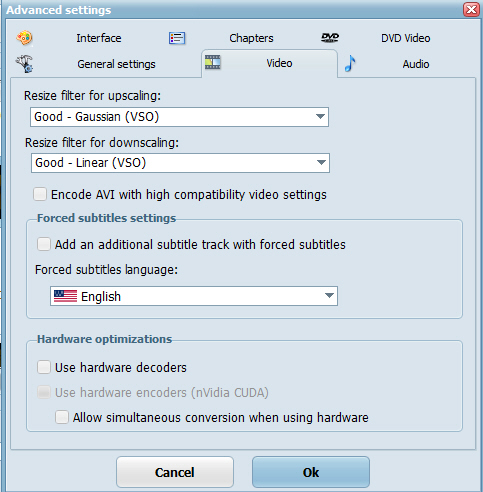This screenshot has height=492, width=483.
Task: Click the Video filmstrip icon
Action: 213,62
